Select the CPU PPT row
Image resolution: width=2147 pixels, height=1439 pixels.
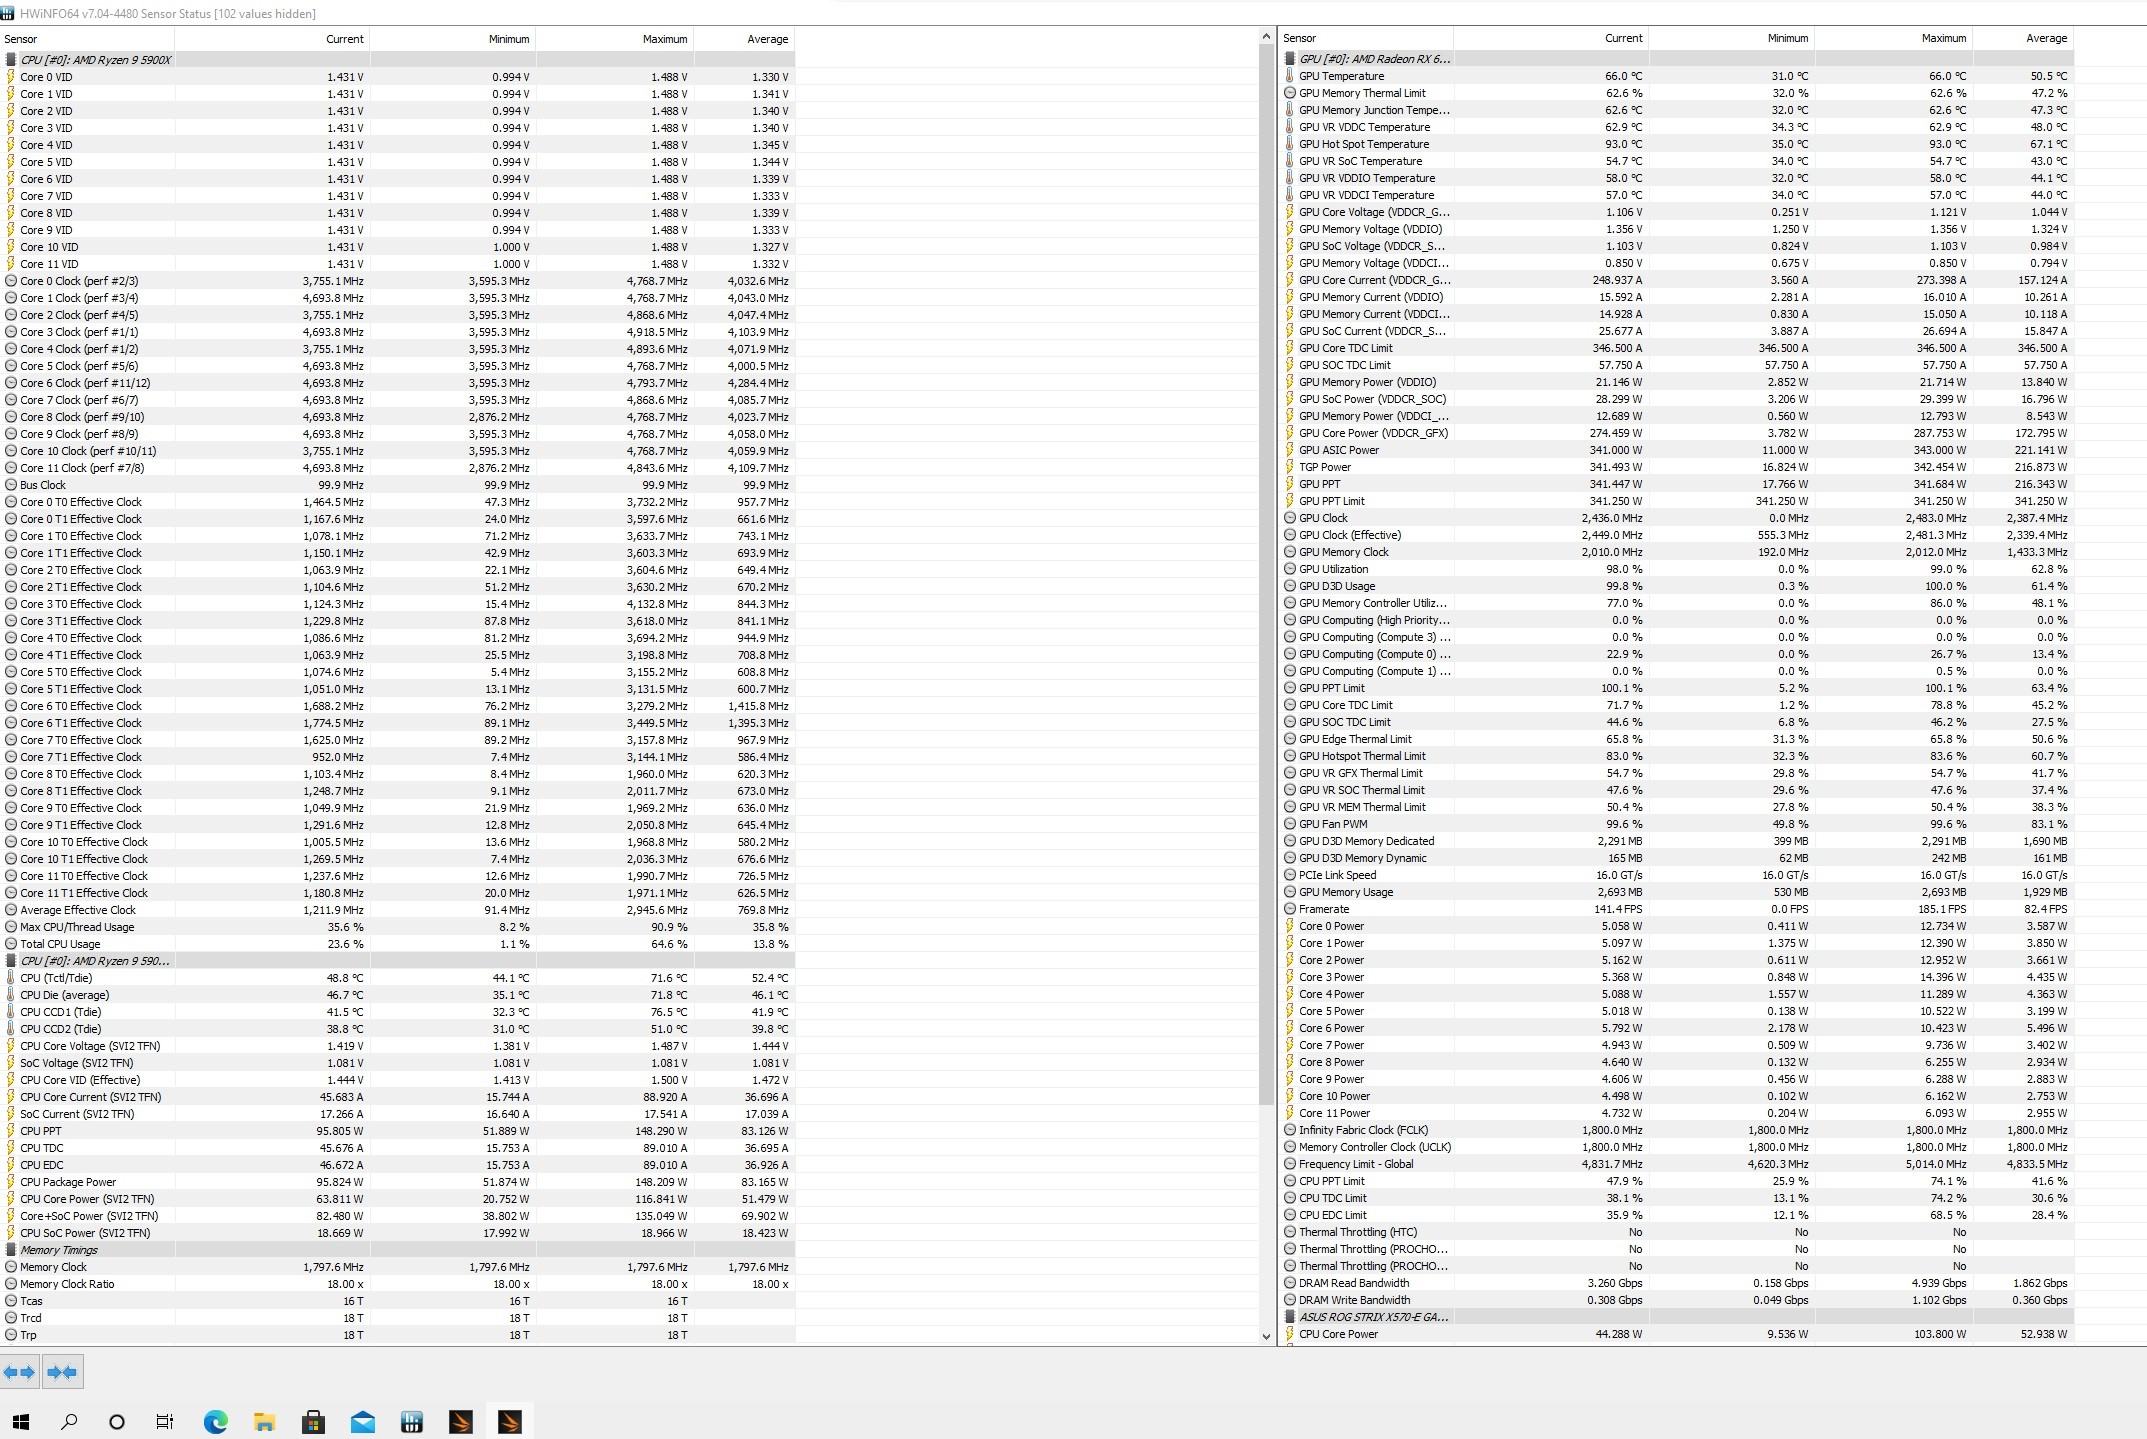click(x=397, y=1131)
